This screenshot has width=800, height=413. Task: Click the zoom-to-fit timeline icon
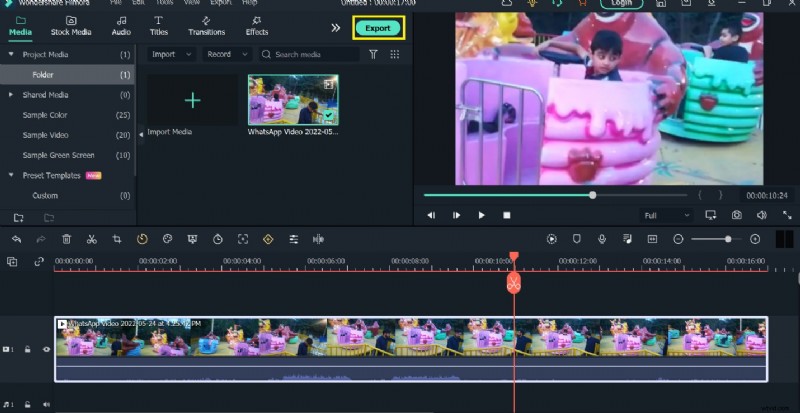tap(652, 239)
